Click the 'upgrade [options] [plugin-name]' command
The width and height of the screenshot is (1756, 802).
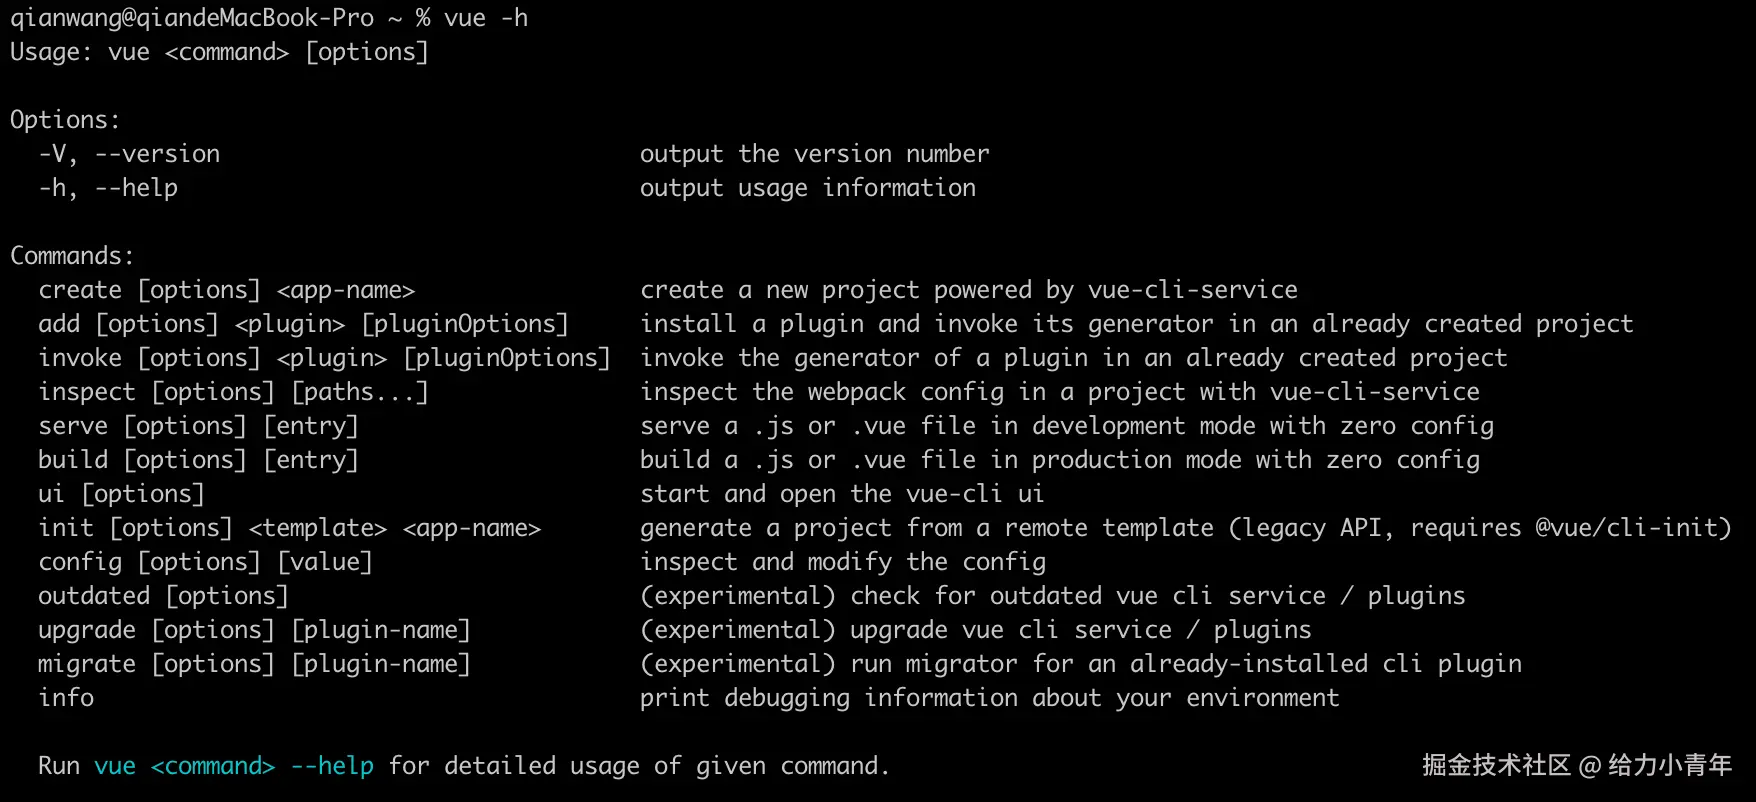click(x=254, y=630)
